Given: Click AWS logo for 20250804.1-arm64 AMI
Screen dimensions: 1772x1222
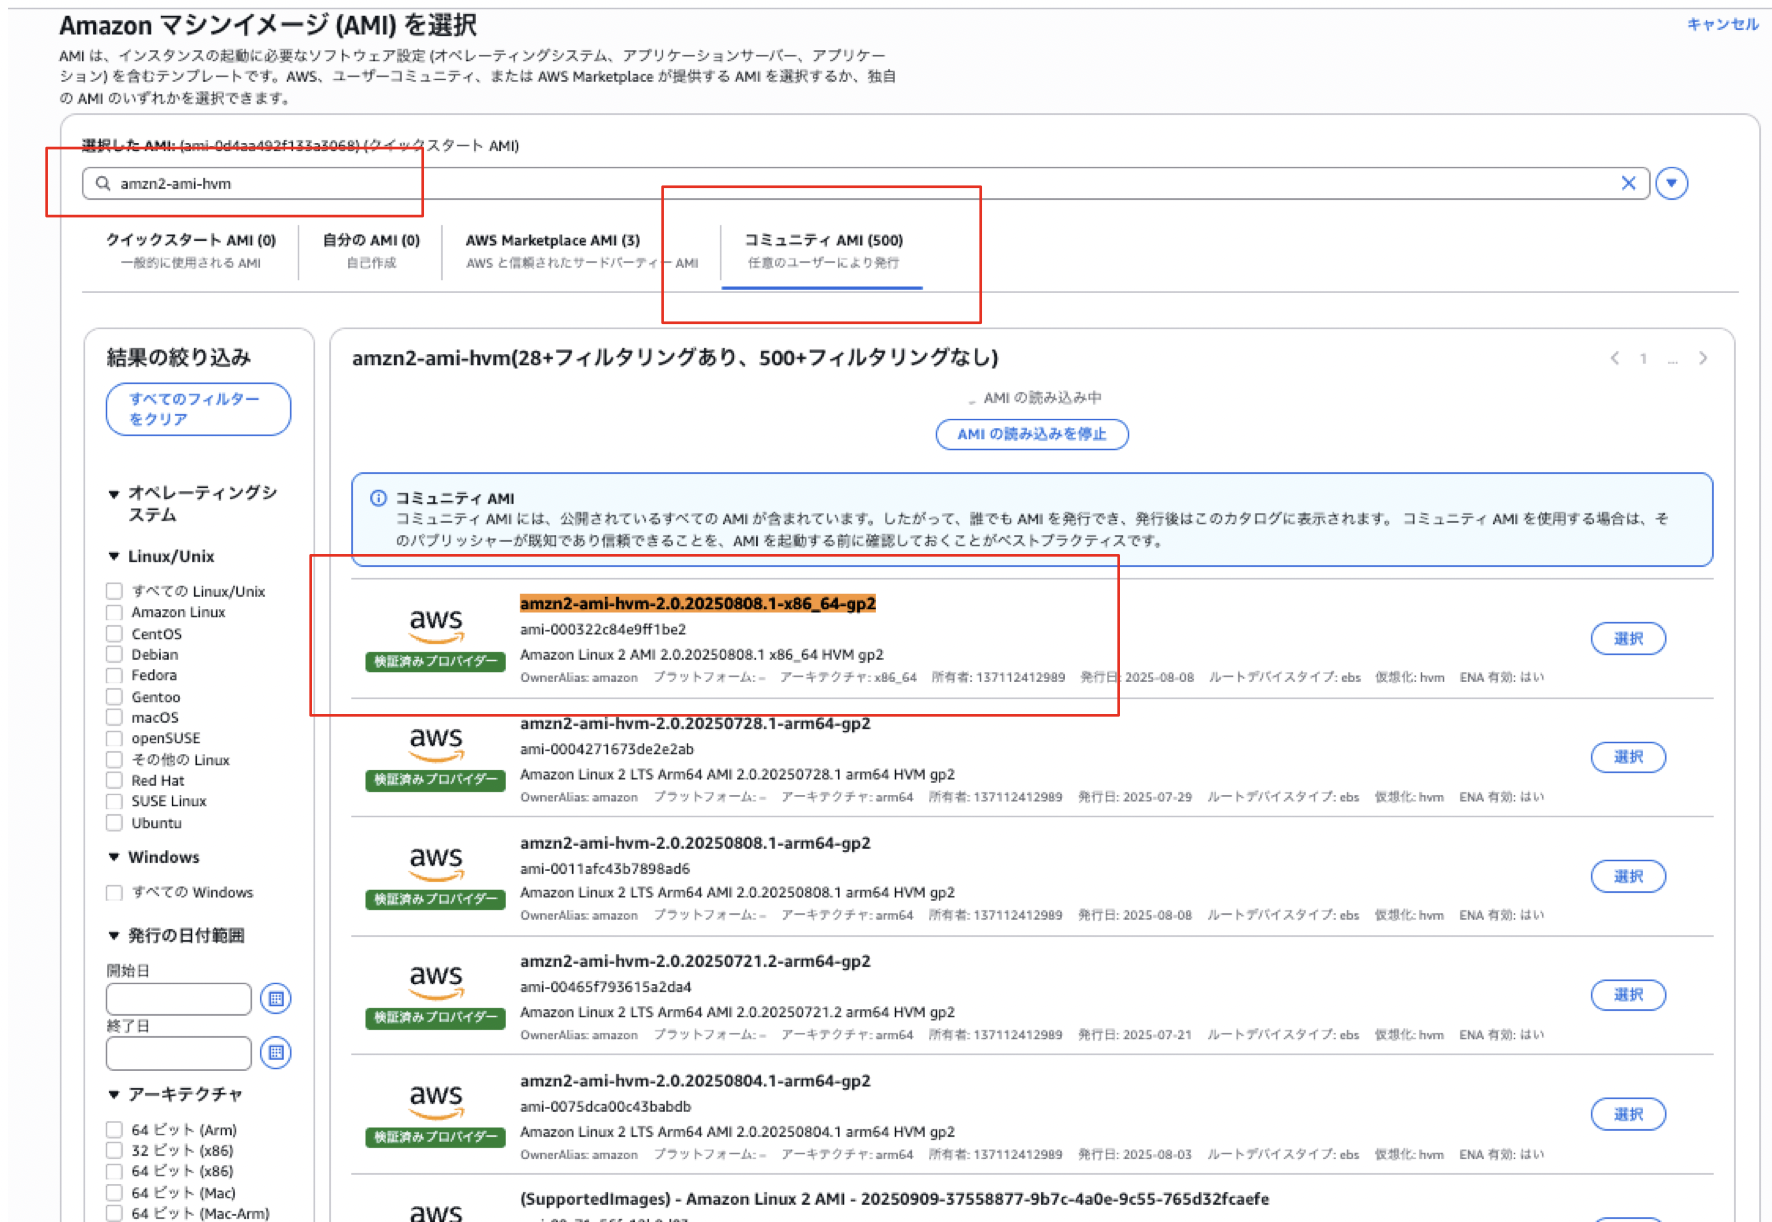Looking at the screenshot, I should (436, 1100).
